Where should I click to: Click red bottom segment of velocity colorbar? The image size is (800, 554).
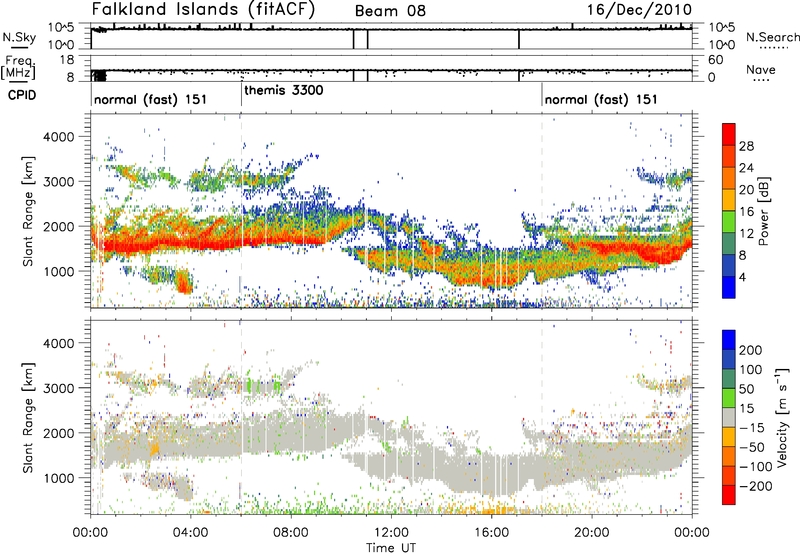click(729, 495)
